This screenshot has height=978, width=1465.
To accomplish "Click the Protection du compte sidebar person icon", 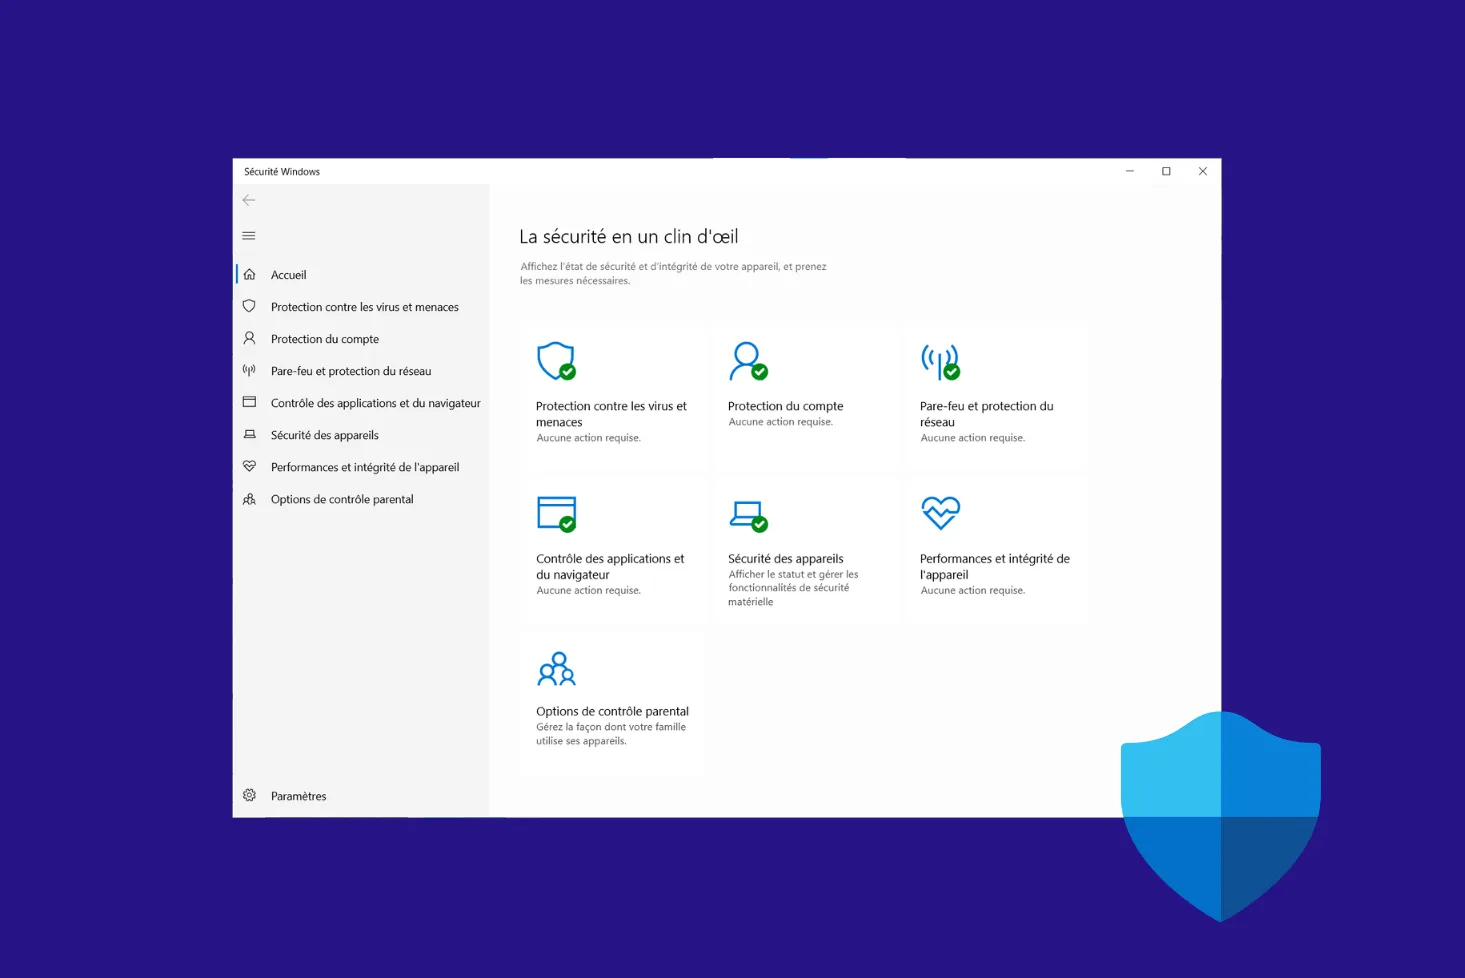I will [250, 339].
